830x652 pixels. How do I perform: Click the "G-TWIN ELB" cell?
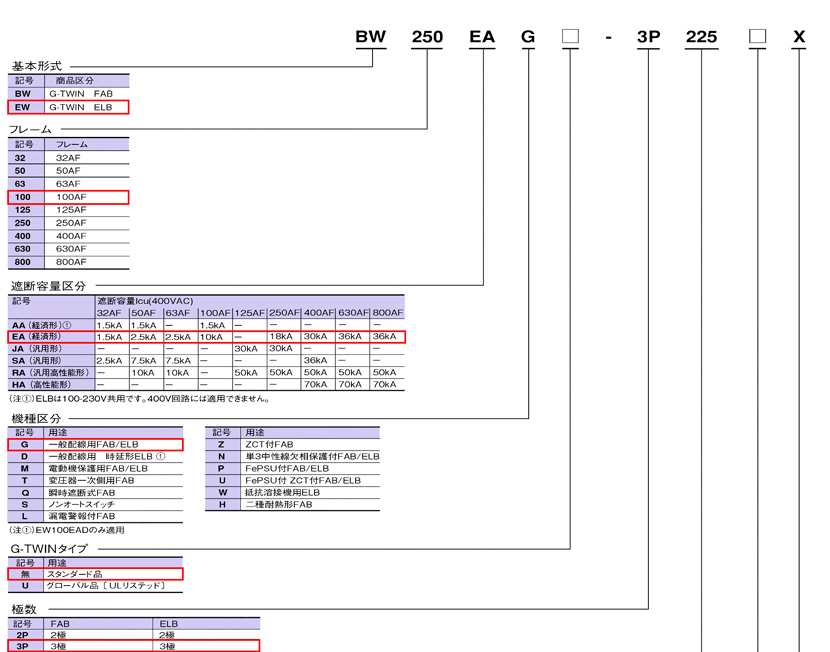tap(81, 107)
